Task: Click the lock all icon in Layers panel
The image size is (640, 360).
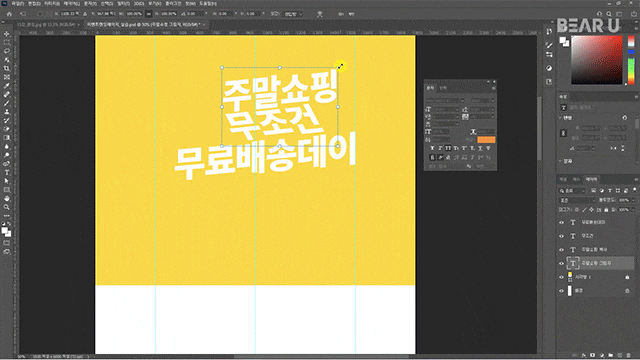Action: [606, 210]
